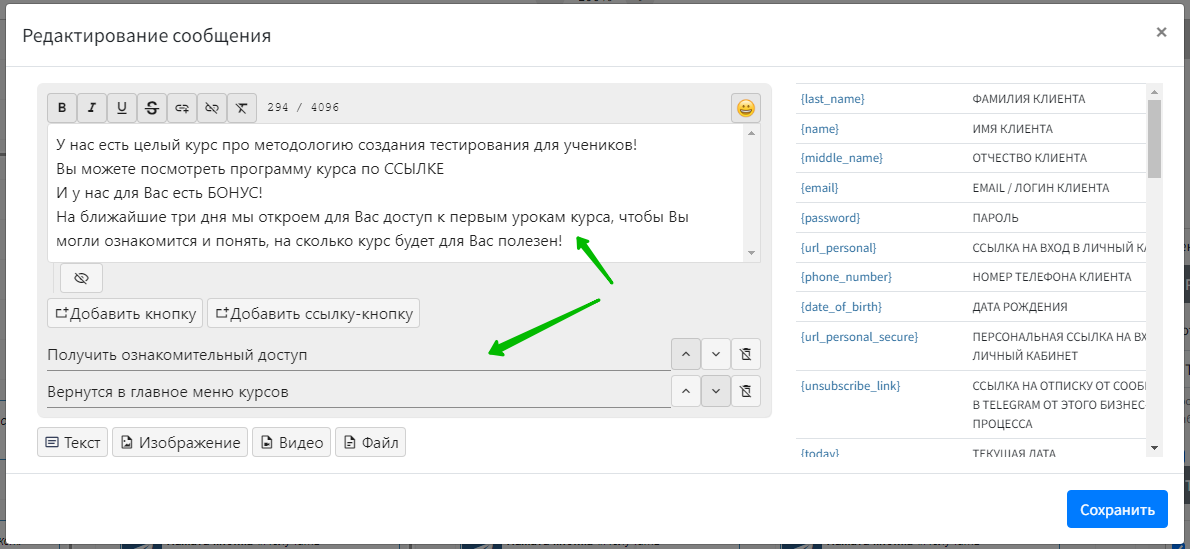
Task: Remove link with the unlink icon
Action: point(212,108)
